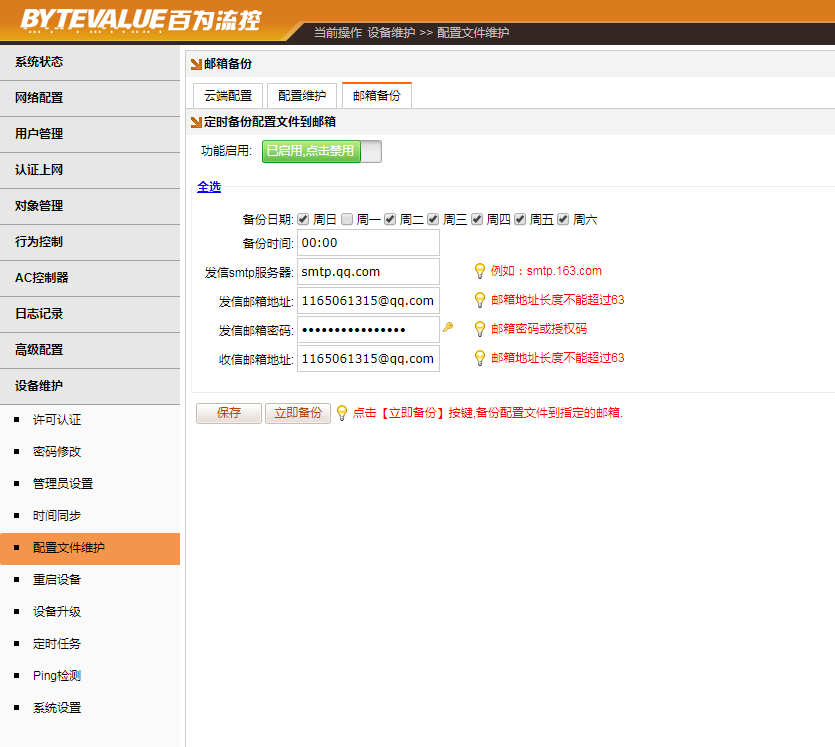The image size is (835, 747).
Task: Click lightbulb icon beside recipient email length hint
Action: click(480, 357)
